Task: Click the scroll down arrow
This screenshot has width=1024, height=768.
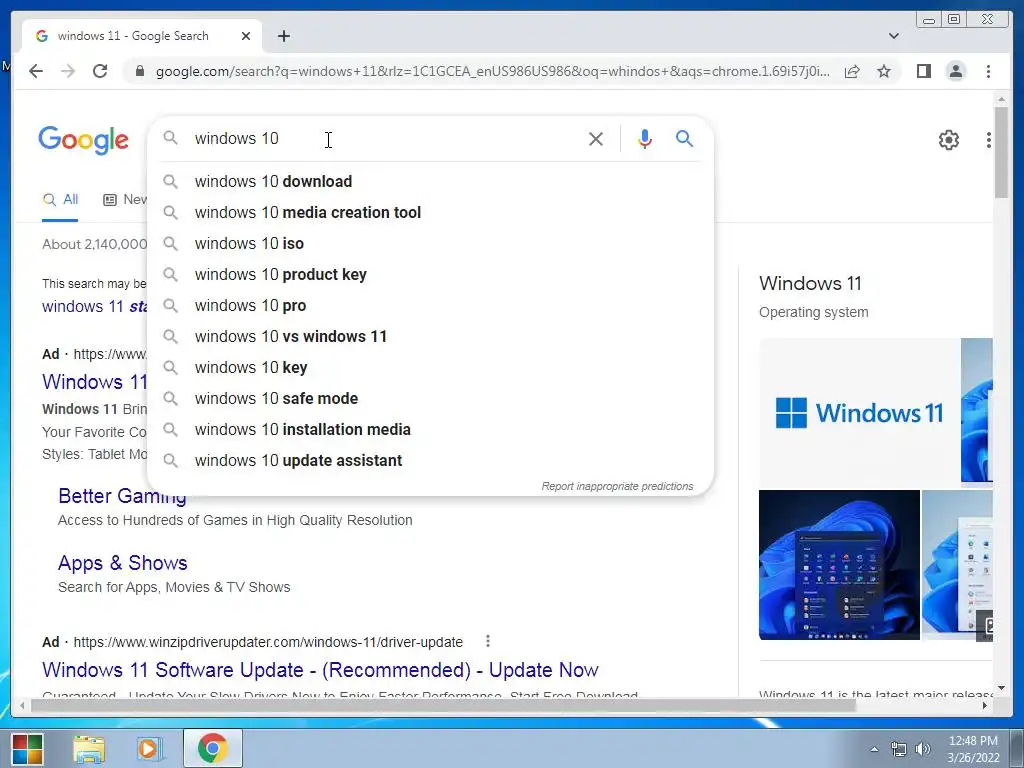Action: (1001, 688)
